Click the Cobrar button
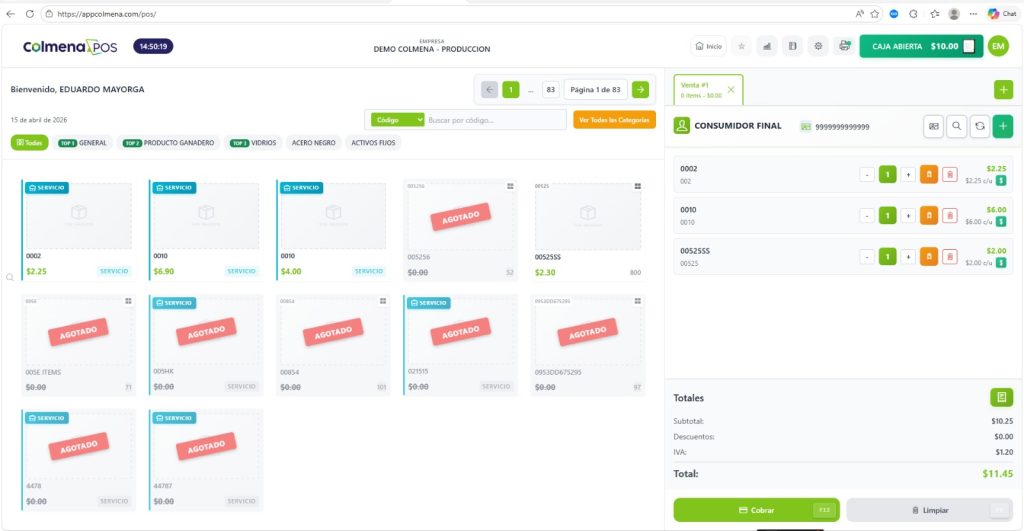 756,510
